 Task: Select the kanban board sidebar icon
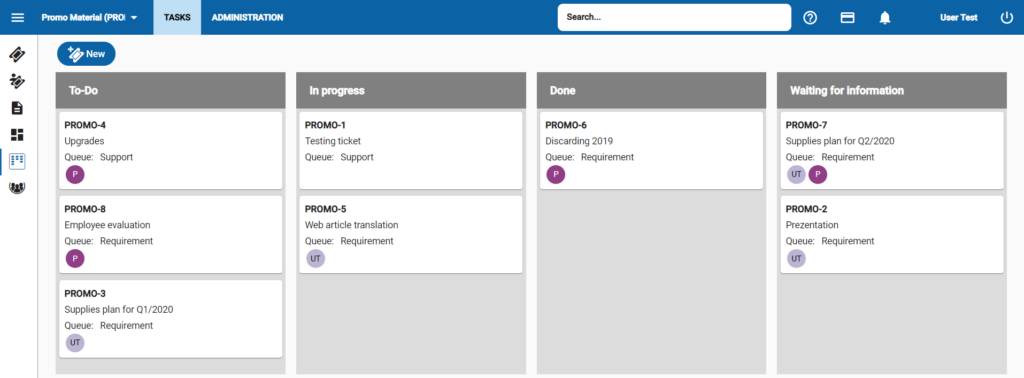(x=18, y=161)
